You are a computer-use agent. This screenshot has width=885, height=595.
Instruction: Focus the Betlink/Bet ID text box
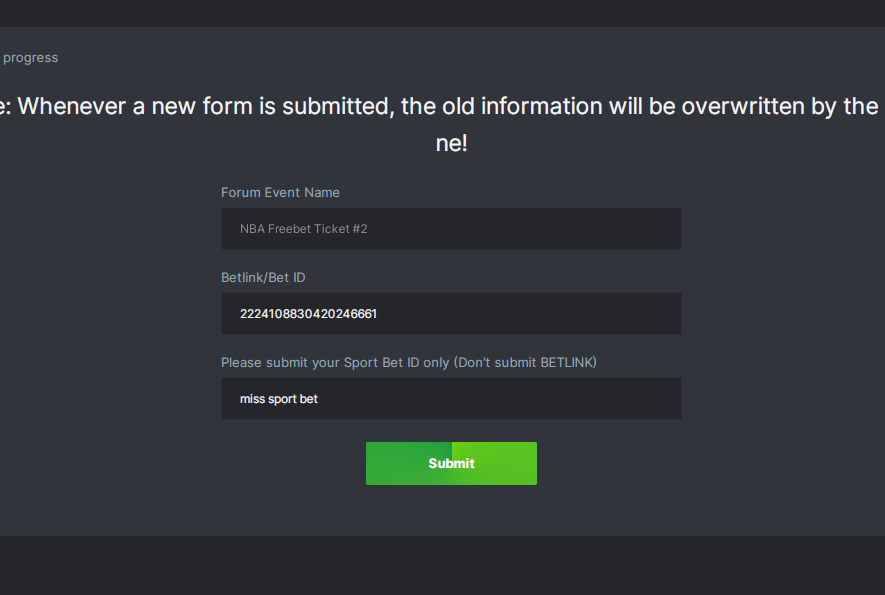pos(450,314)
